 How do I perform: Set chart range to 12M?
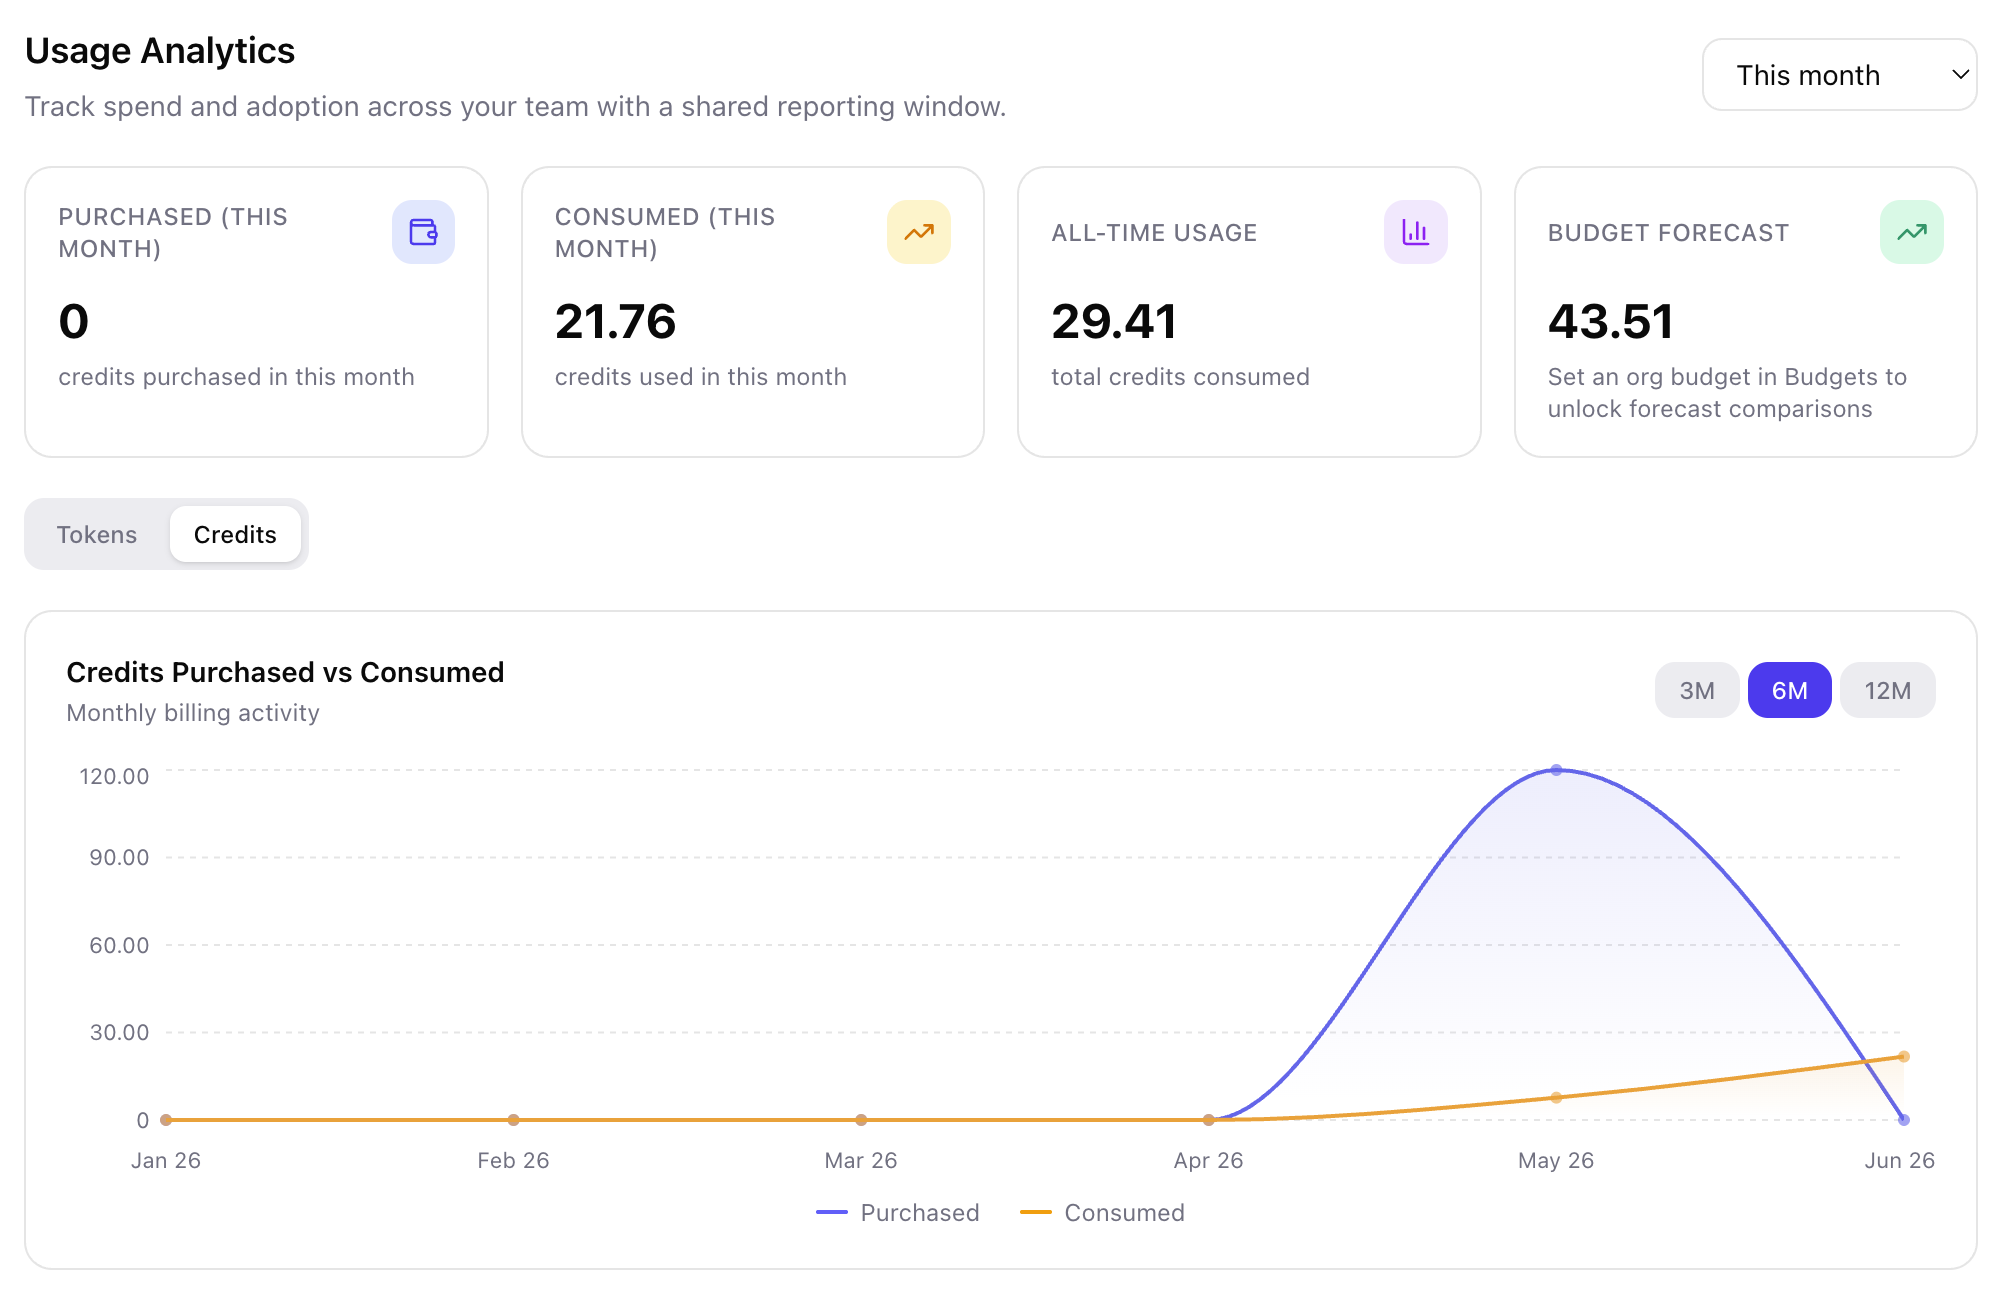1887,690
